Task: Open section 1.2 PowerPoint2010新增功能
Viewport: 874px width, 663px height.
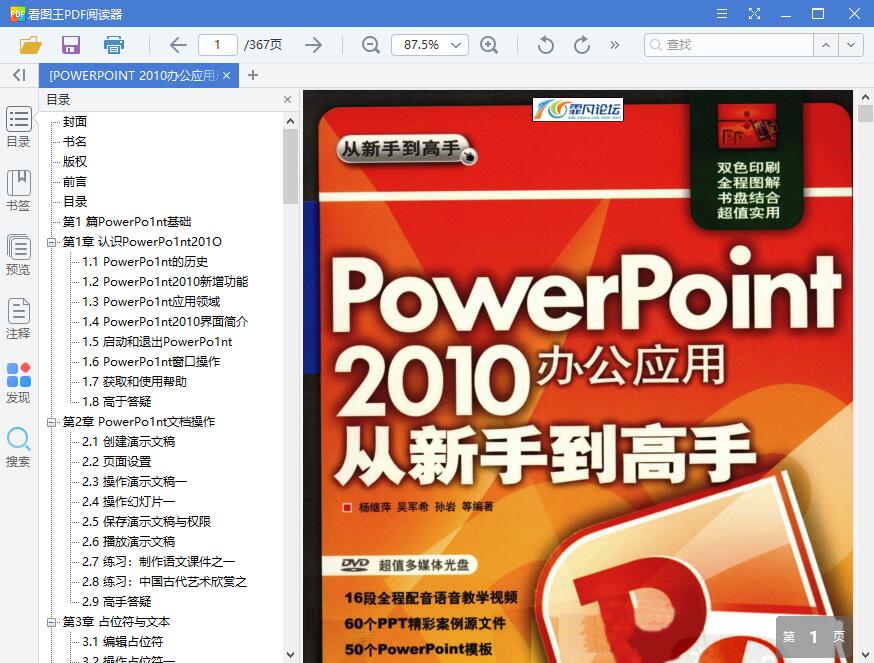Action: coord(165,282)
